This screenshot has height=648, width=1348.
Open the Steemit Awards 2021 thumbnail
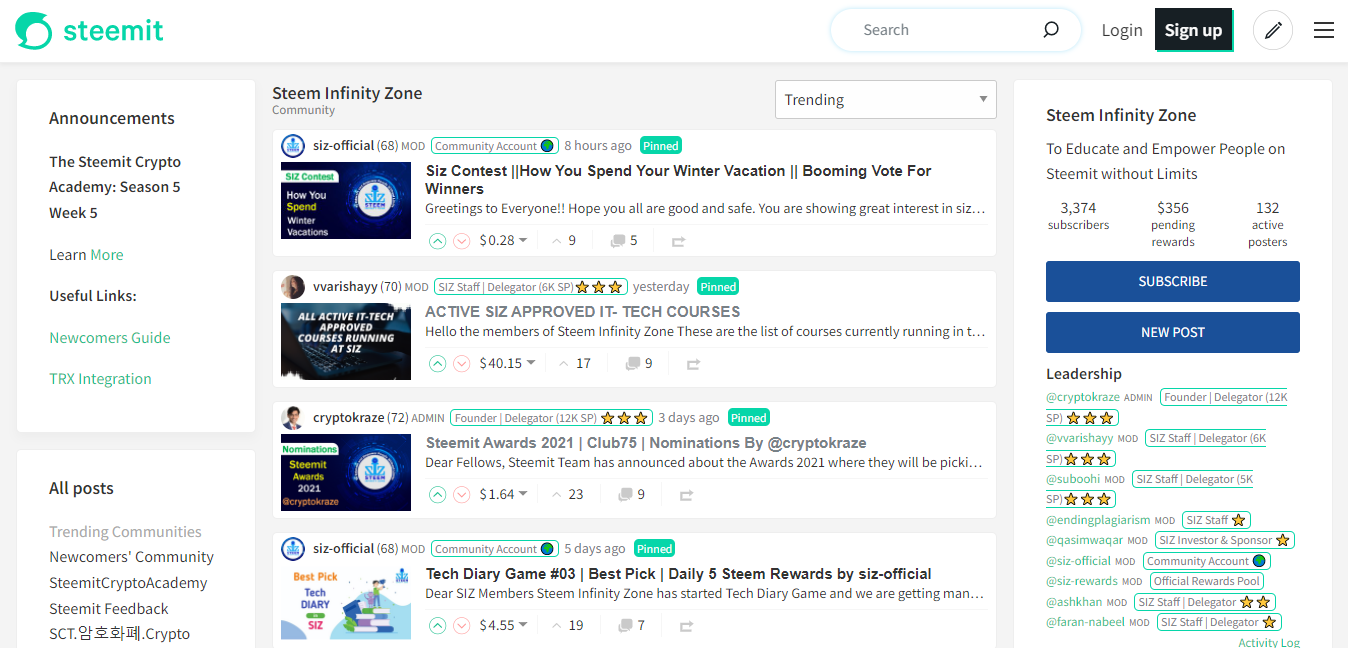346,472
